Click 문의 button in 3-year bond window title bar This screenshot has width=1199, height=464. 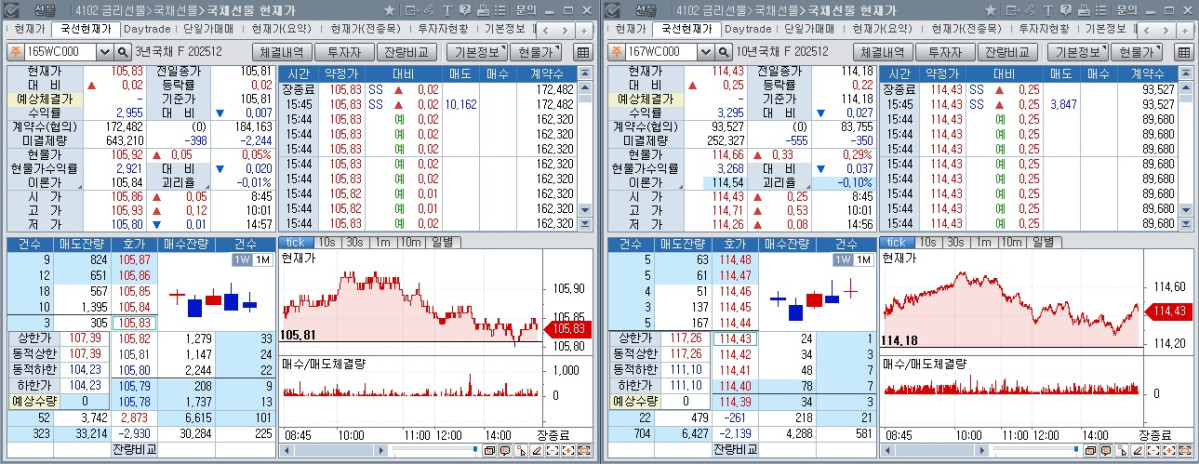pos(525,10)
